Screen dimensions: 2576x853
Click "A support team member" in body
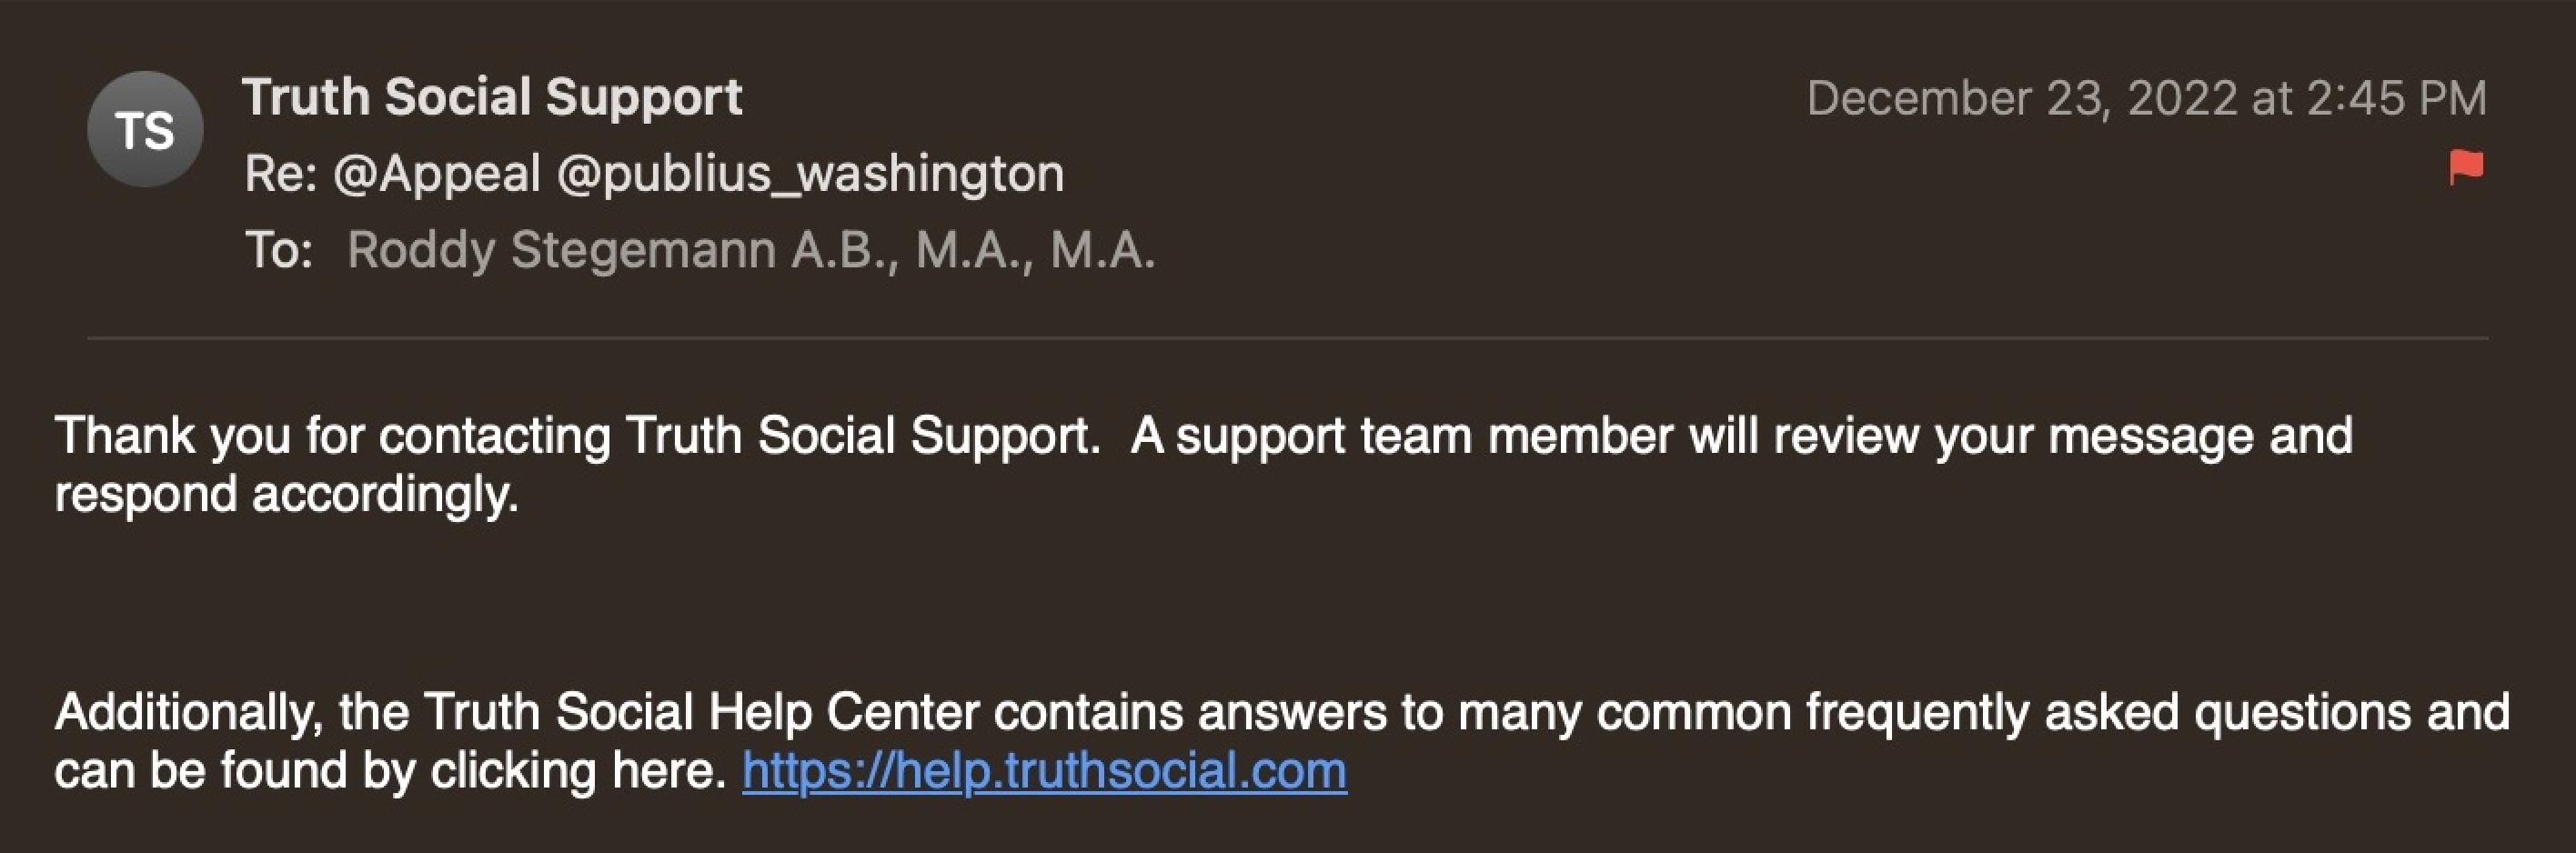tap(1401, 436)
